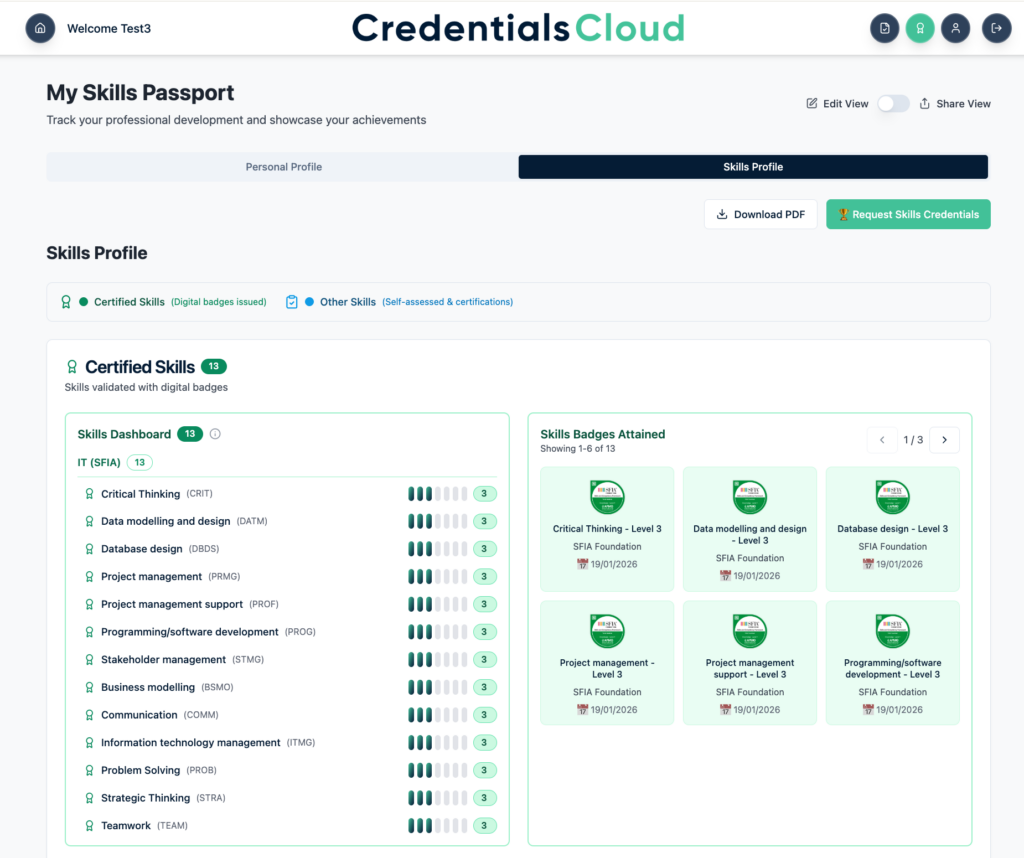
Task: Click the Other Skills clipboard icon
Action: 292,302
